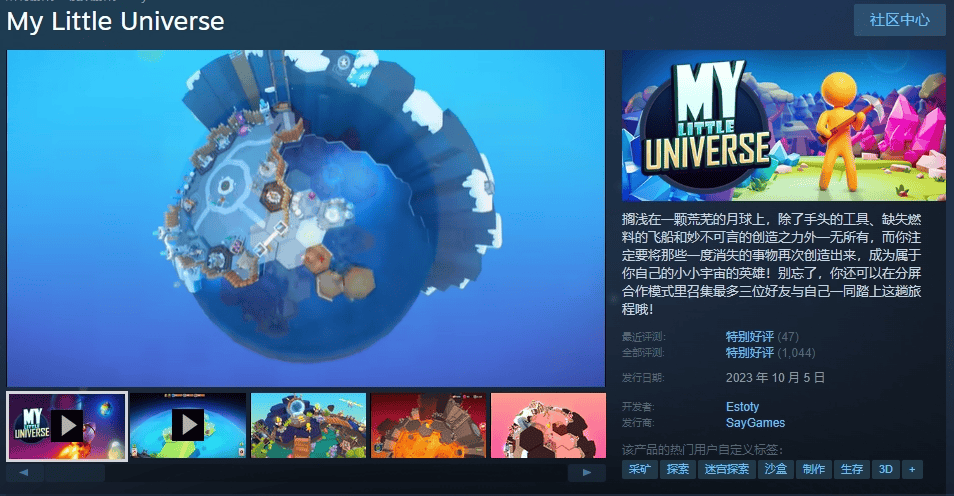954x496 pixels.
Task: Select the green planet screenshot thumbnail
Action: [x=308, y=425]
